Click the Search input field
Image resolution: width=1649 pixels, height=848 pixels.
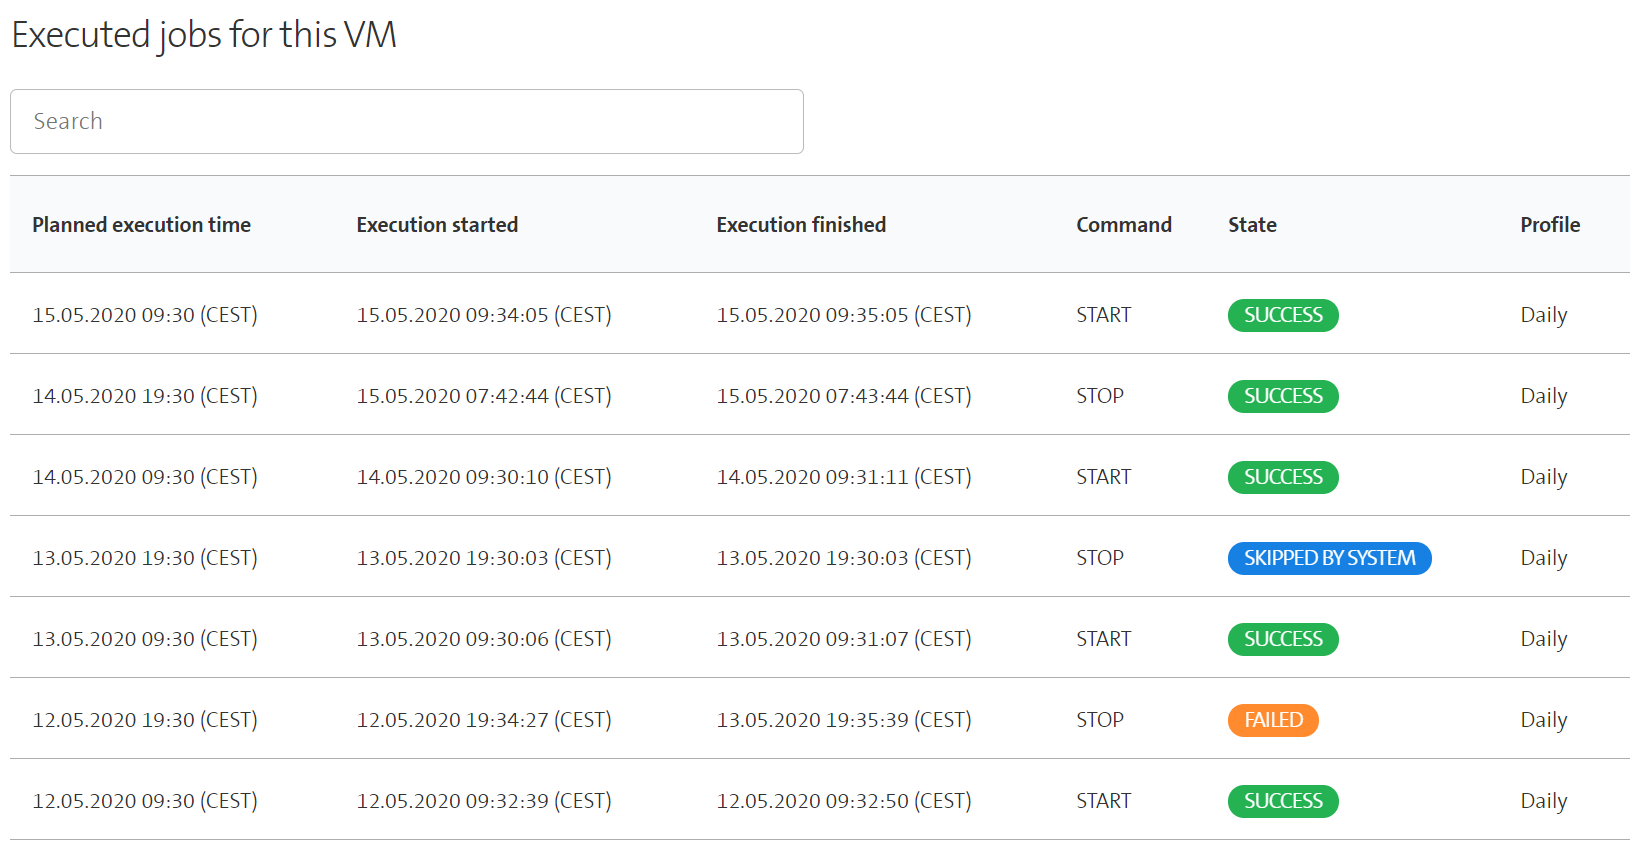406,121
